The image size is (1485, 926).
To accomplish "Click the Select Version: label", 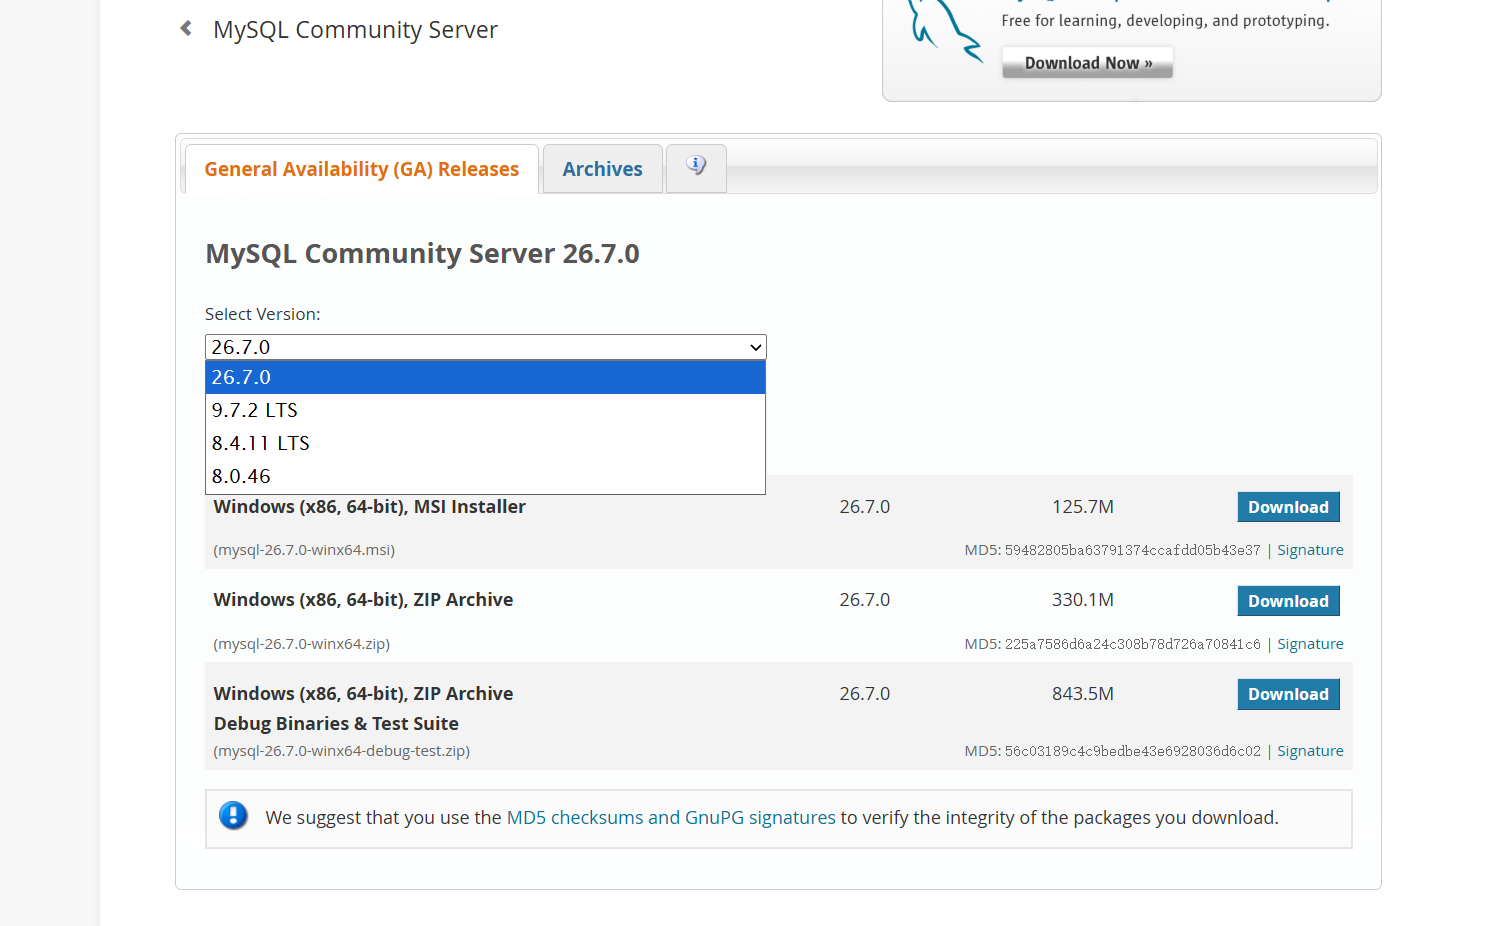I will click(x=263, y=314).
